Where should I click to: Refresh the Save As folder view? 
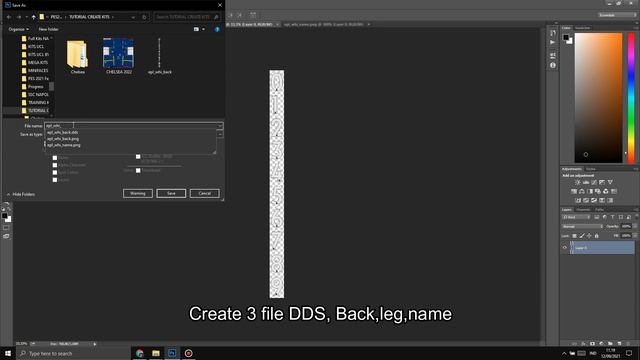[144, 17]
